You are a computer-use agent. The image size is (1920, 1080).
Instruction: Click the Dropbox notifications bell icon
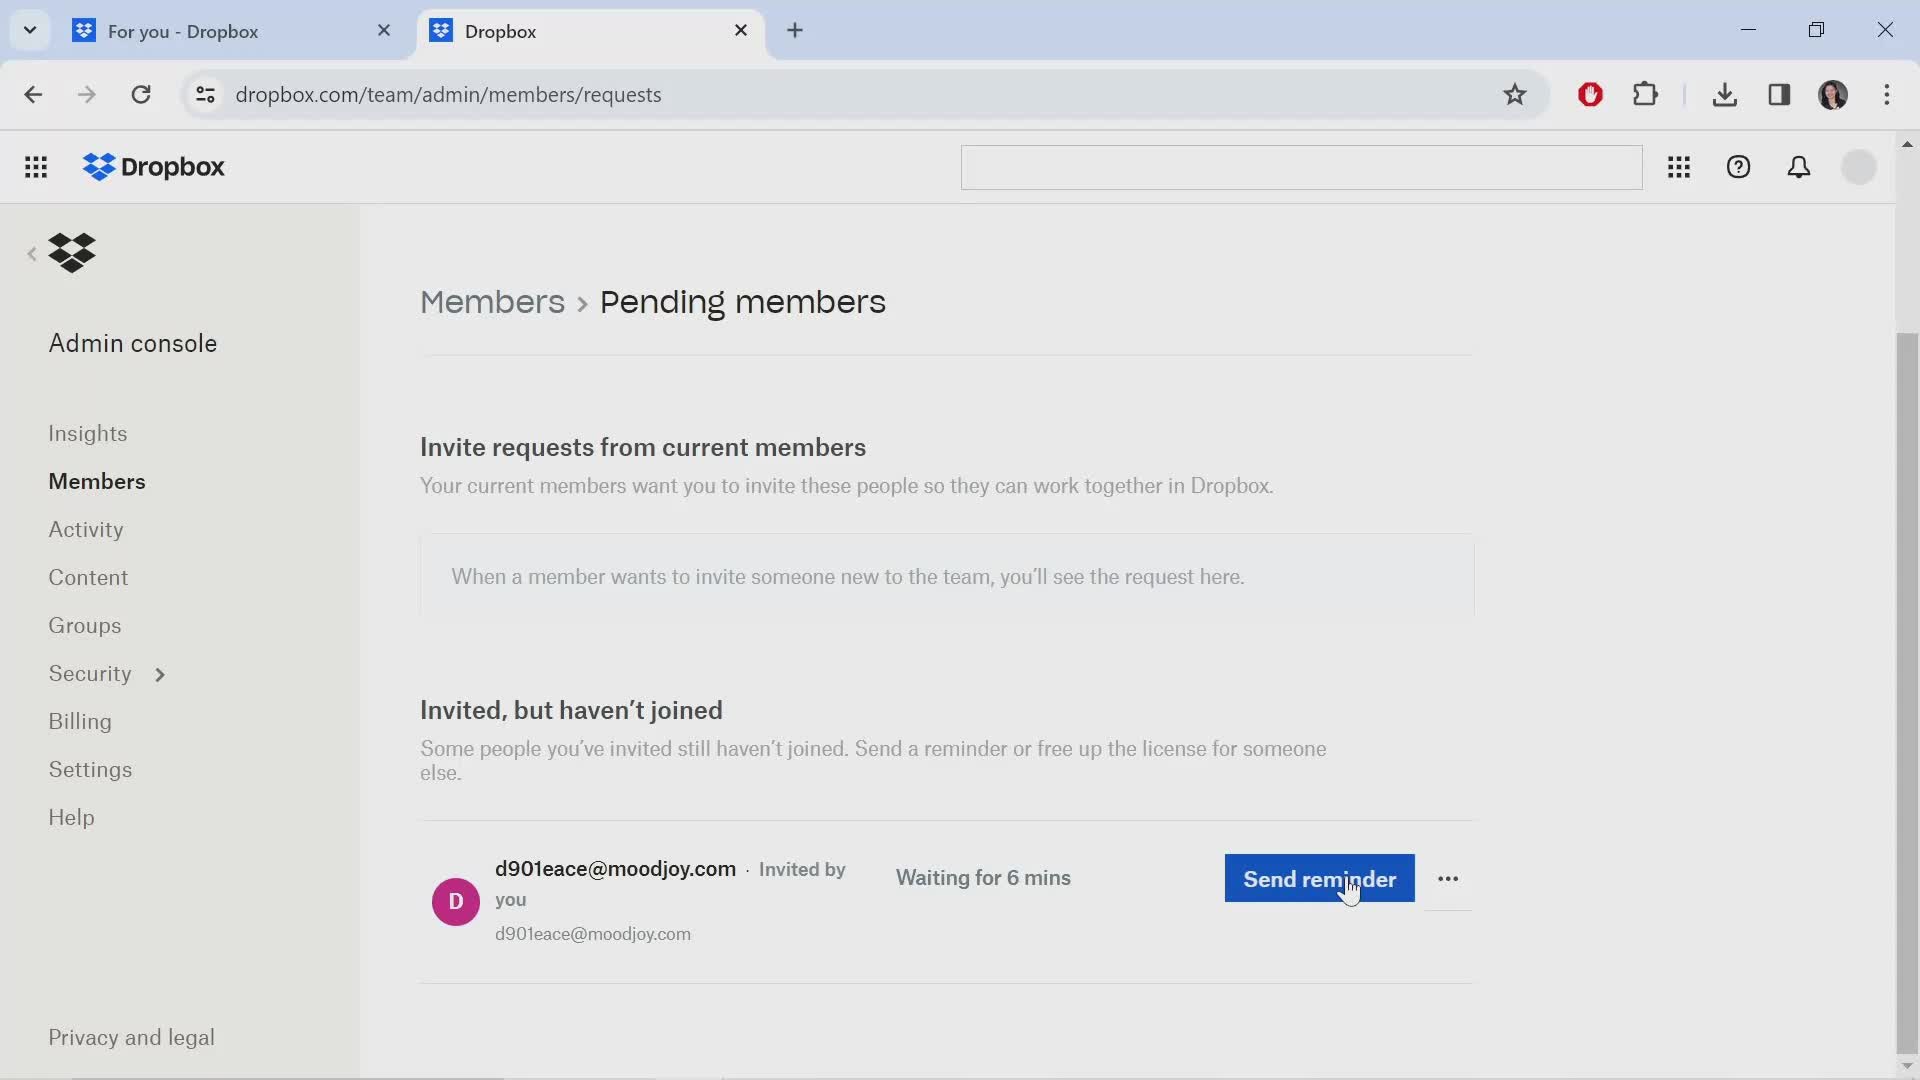click(x=1799, y=167)
